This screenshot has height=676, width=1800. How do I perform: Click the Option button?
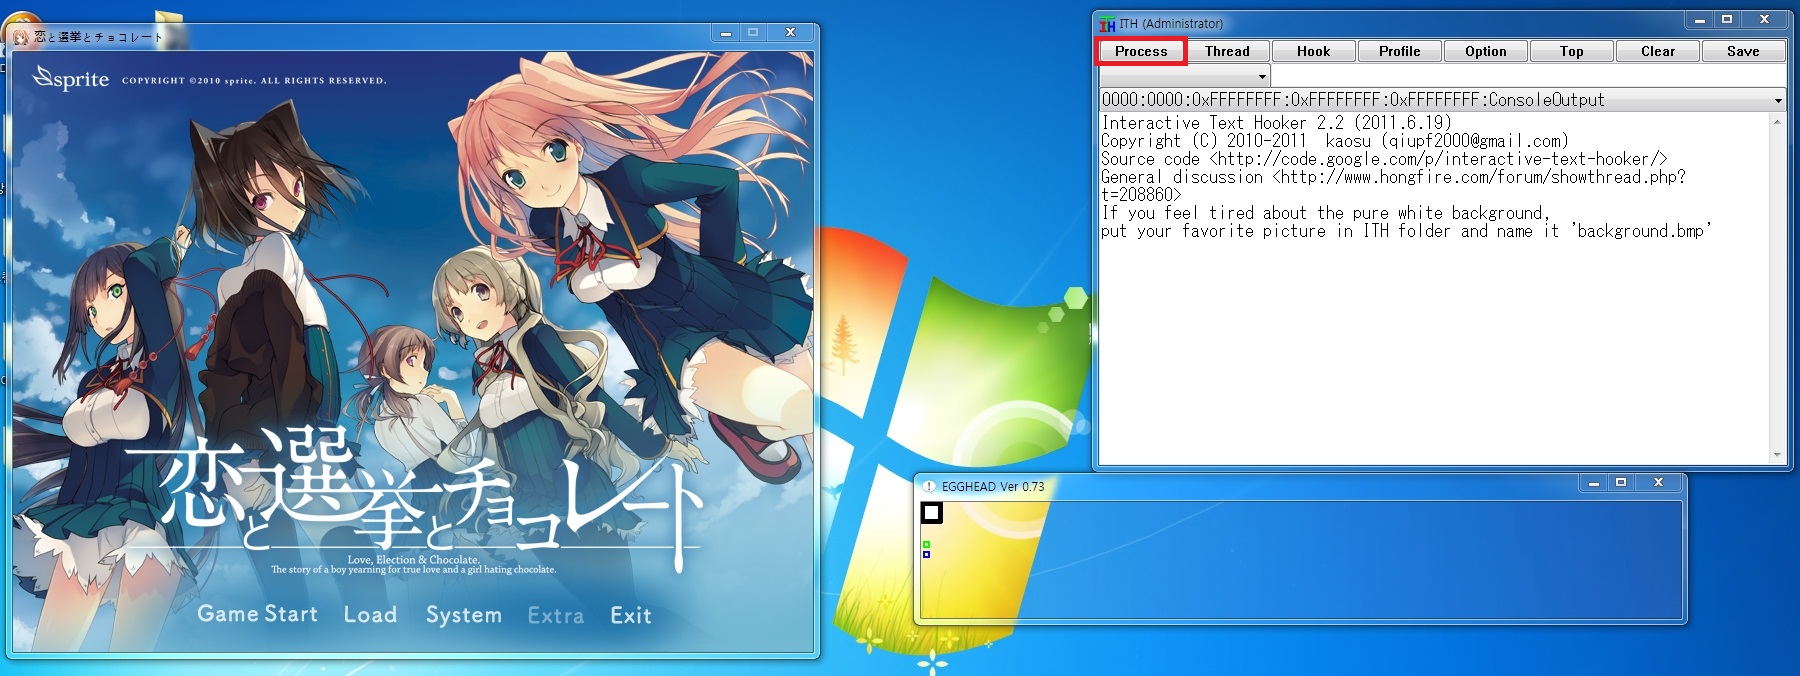[x=1485, y=51]
